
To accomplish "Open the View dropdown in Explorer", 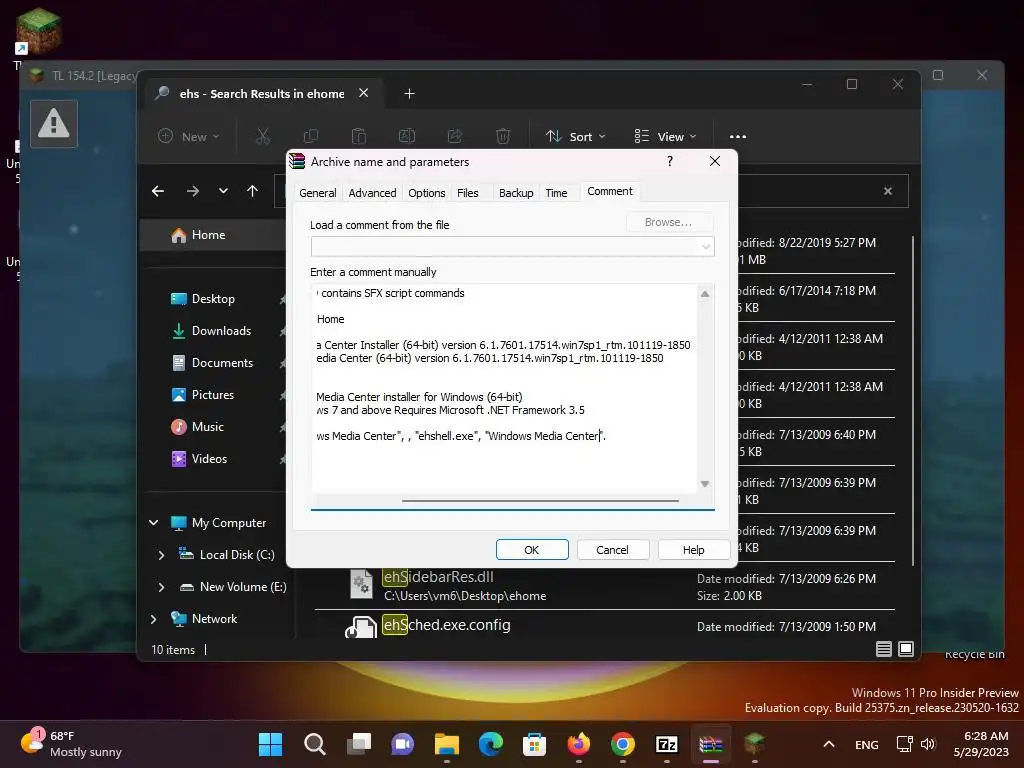I will [665, 136].
